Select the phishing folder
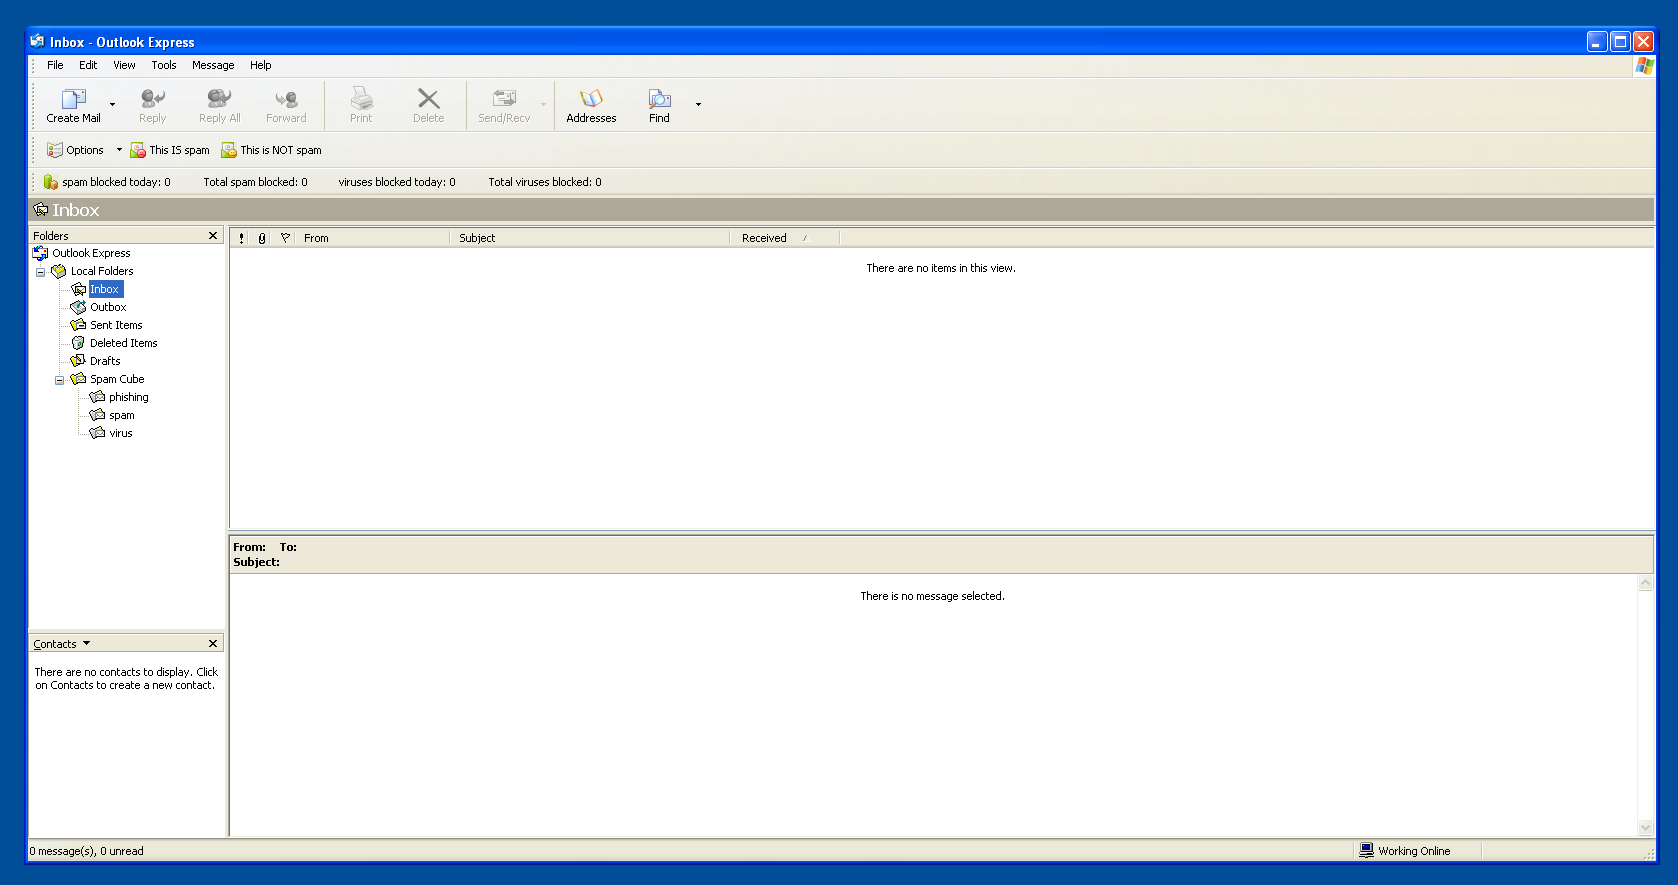The height and width of the screenshot is (885, 1678). tap(128, 397)
